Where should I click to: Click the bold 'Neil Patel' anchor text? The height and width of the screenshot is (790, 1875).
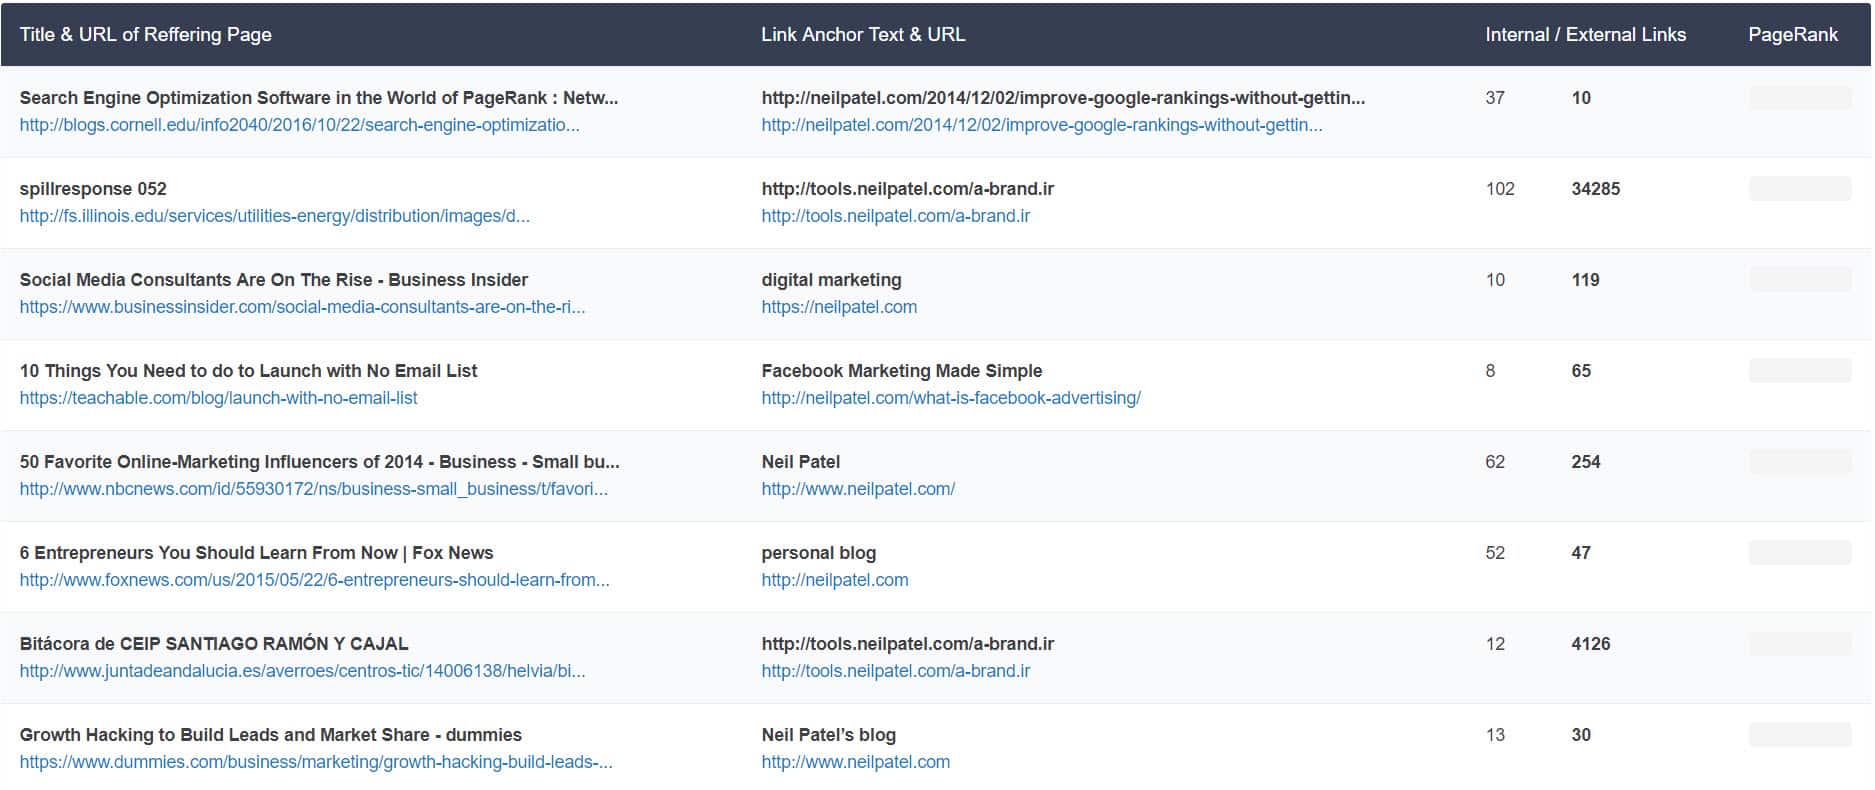[801, 462]
